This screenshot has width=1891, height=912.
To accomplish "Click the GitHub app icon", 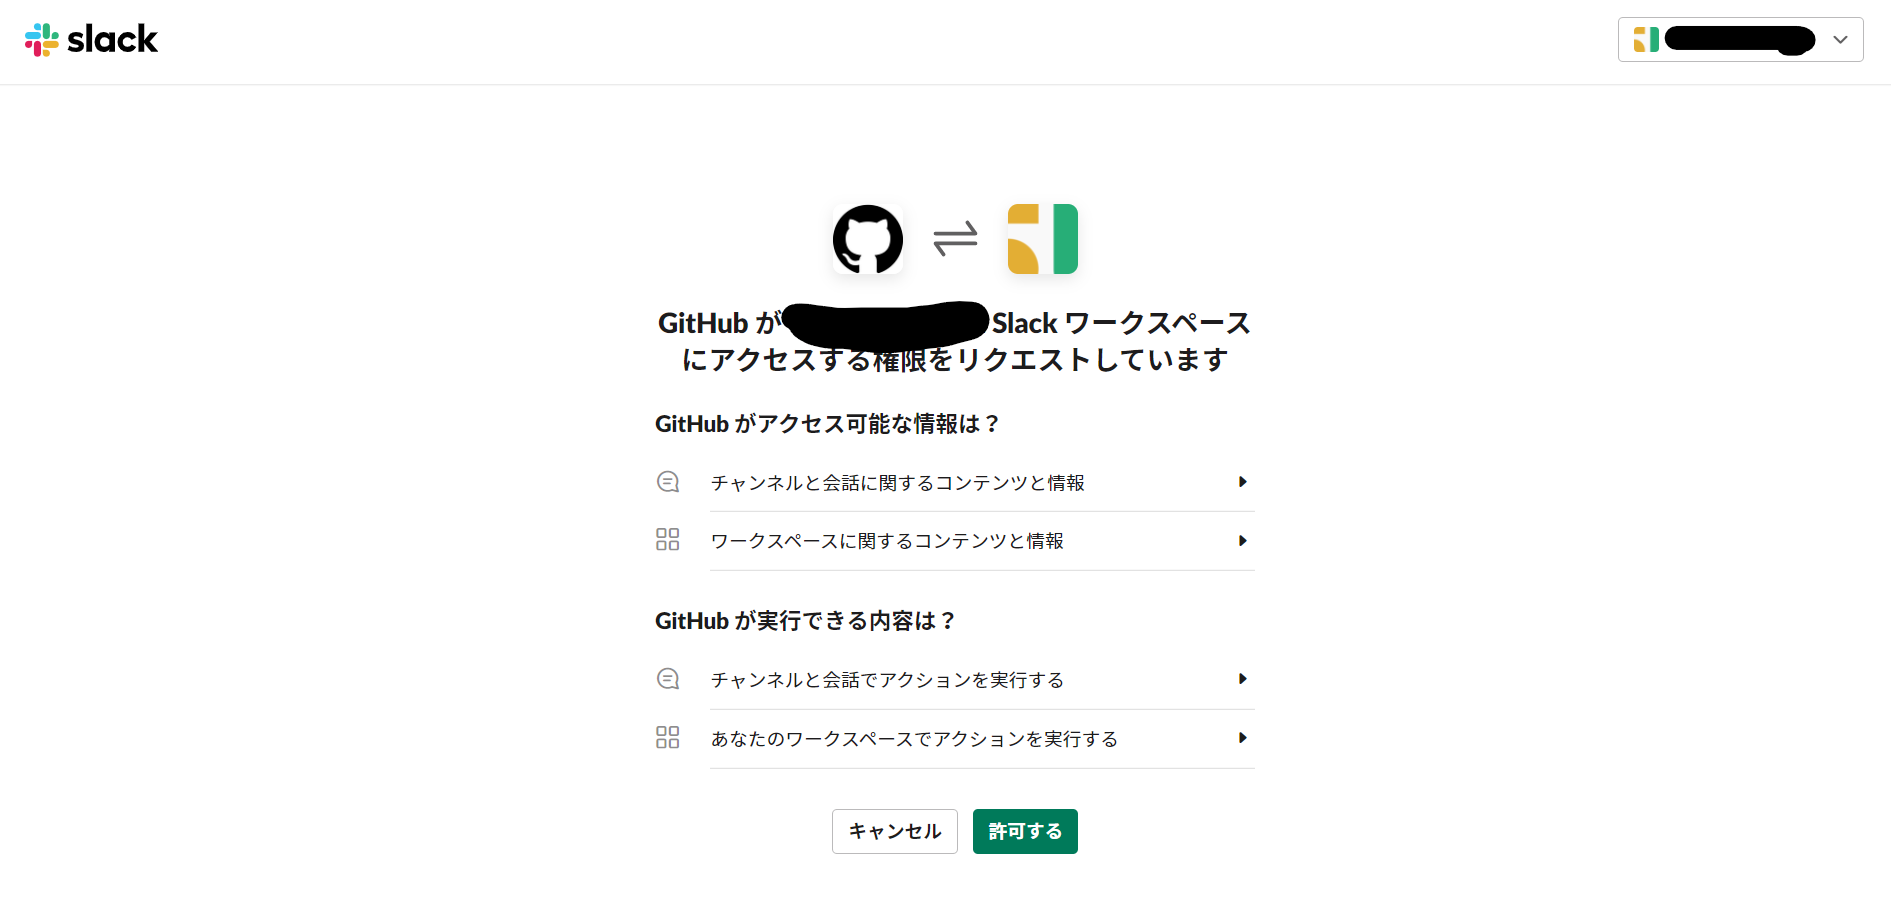I will click(x=867, y=239).
